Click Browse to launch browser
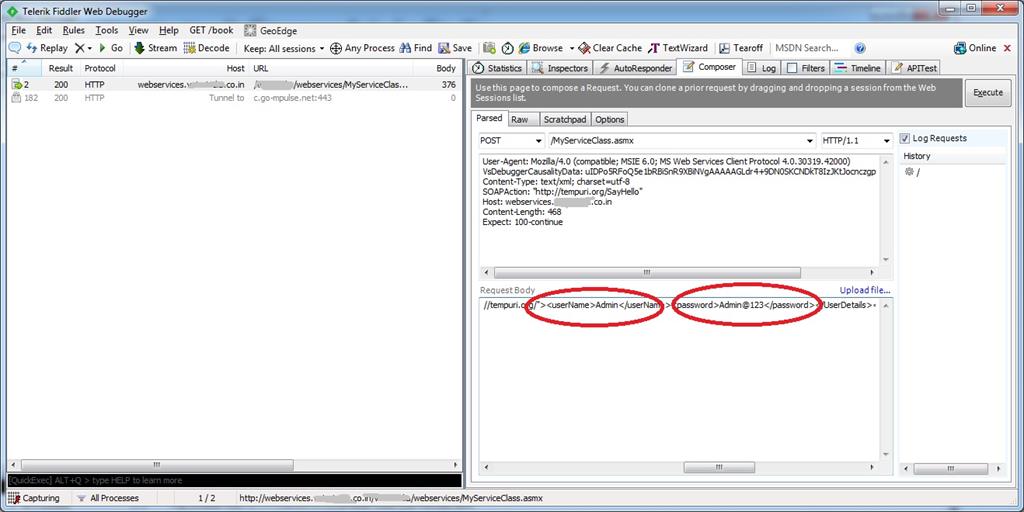This screenshot has height=512, width=1024. pos(541,48)
